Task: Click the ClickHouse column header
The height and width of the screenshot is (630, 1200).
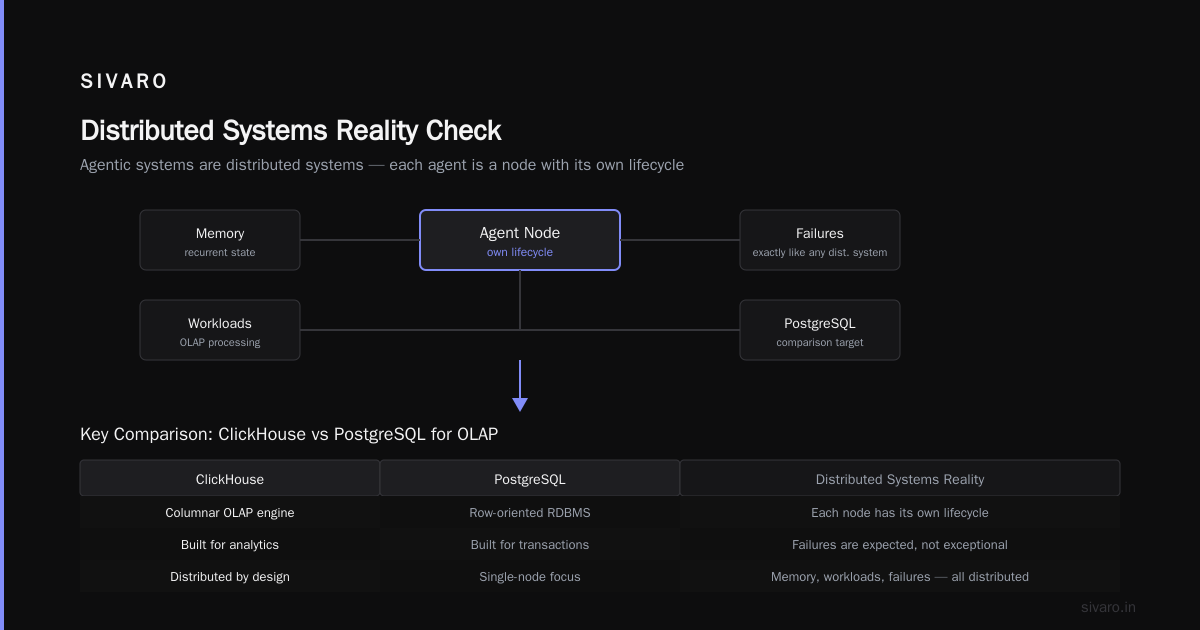Action: tap(230, 478)
